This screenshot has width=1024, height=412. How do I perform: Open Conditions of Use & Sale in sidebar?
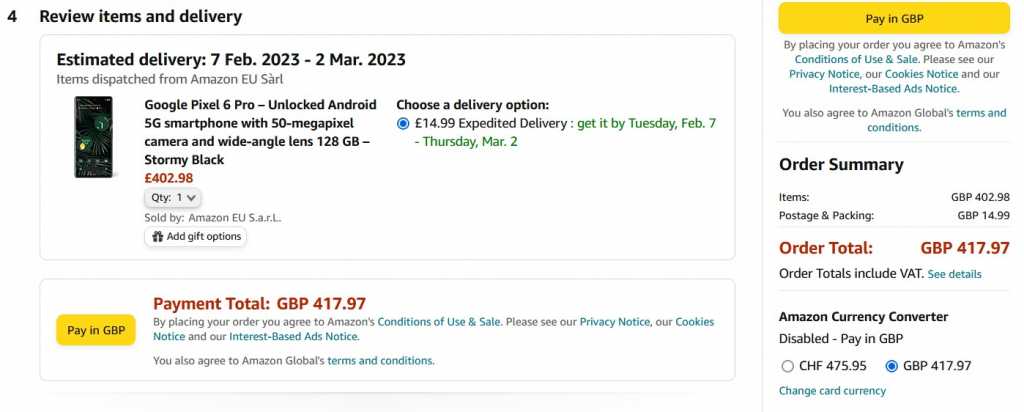point(857,59)
